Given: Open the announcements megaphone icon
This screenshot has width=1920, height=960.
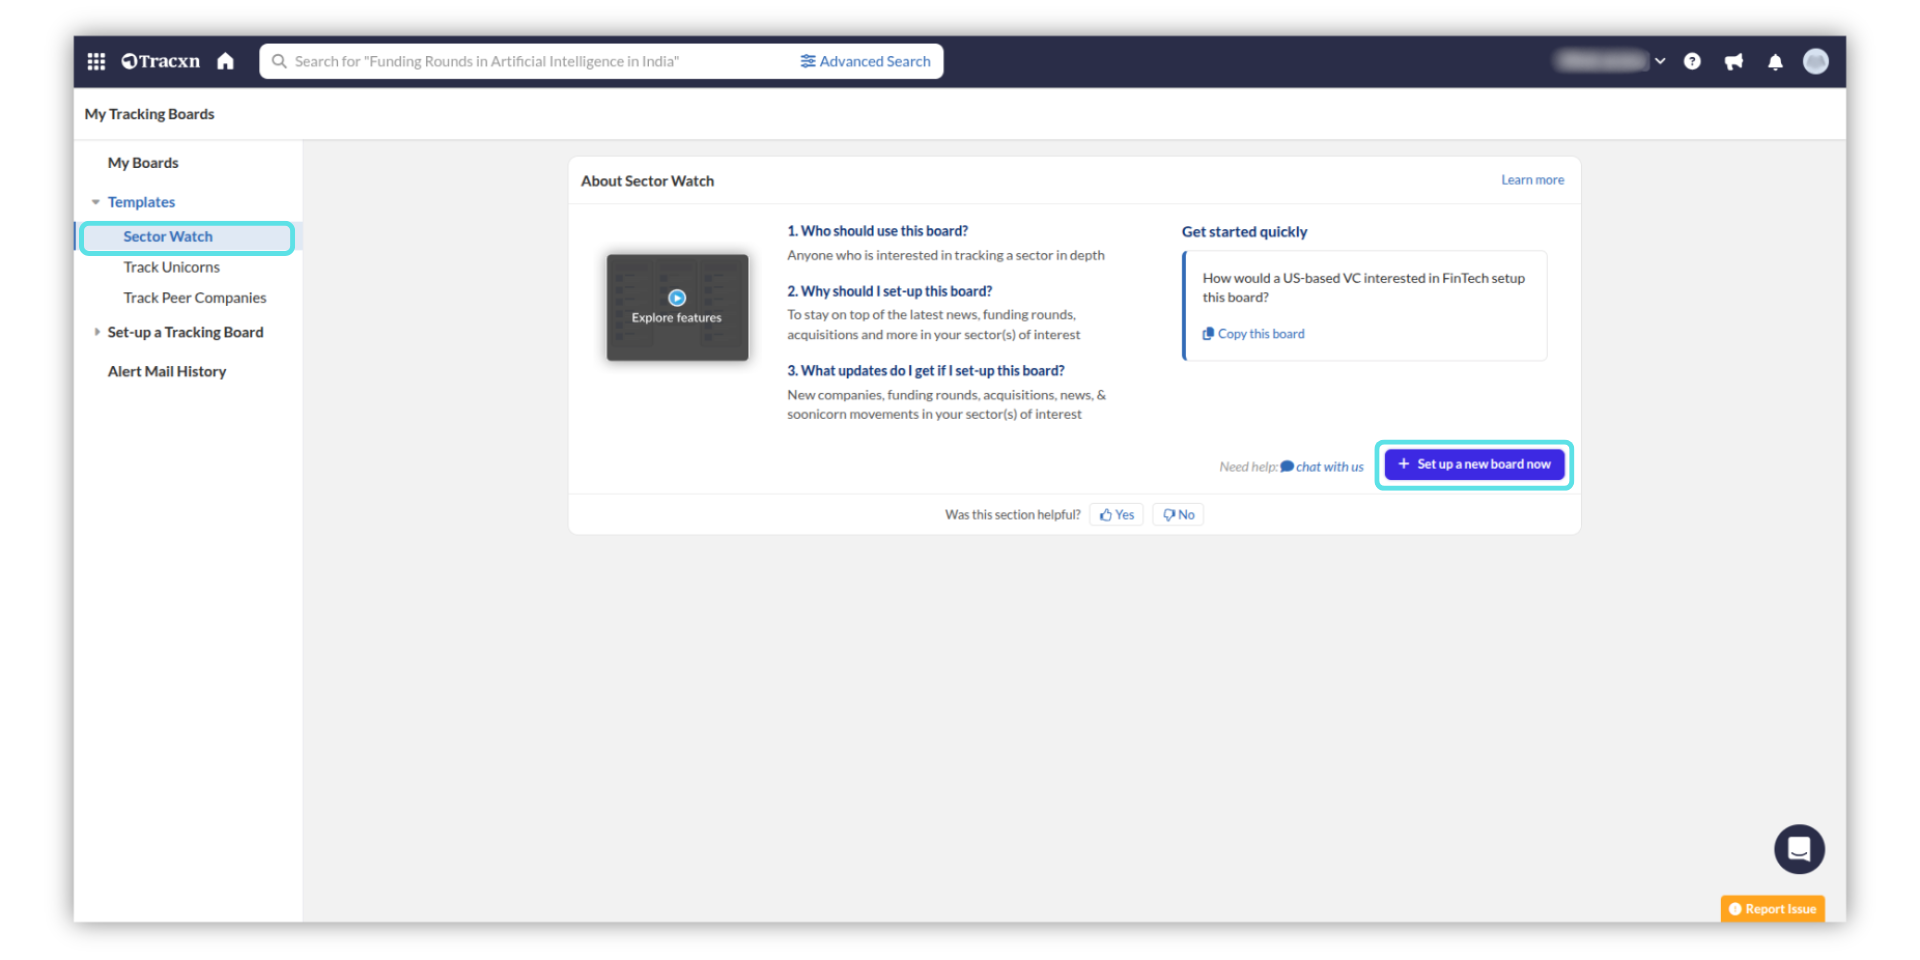Looking at the screenshot, I should [1734, 62].
